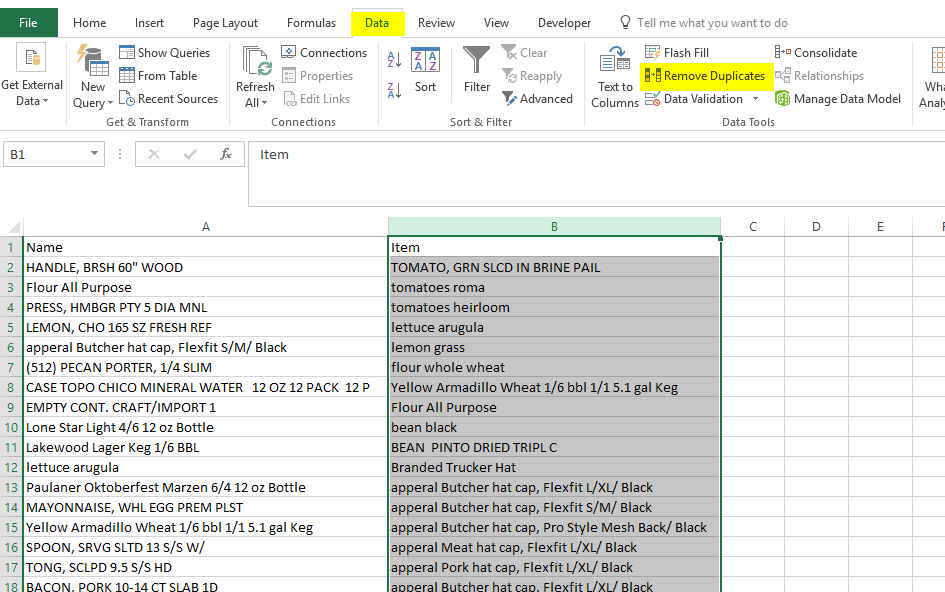Run Flash Fill
945x592 pixels.
[x=677, y=52]
